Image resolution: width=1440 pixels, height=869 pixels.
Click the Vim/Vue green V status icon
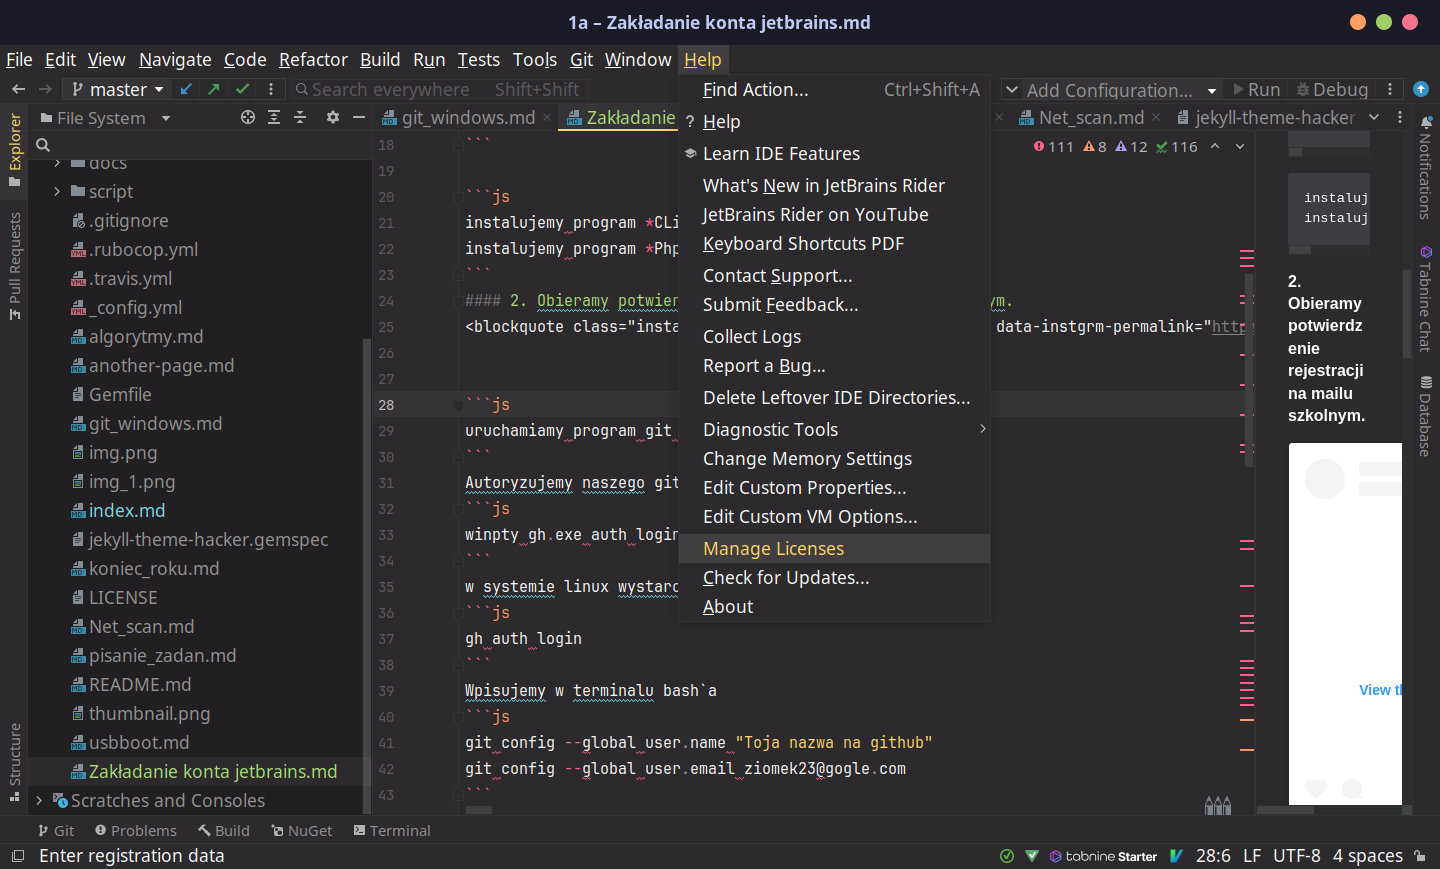[x=1176, y=856]
